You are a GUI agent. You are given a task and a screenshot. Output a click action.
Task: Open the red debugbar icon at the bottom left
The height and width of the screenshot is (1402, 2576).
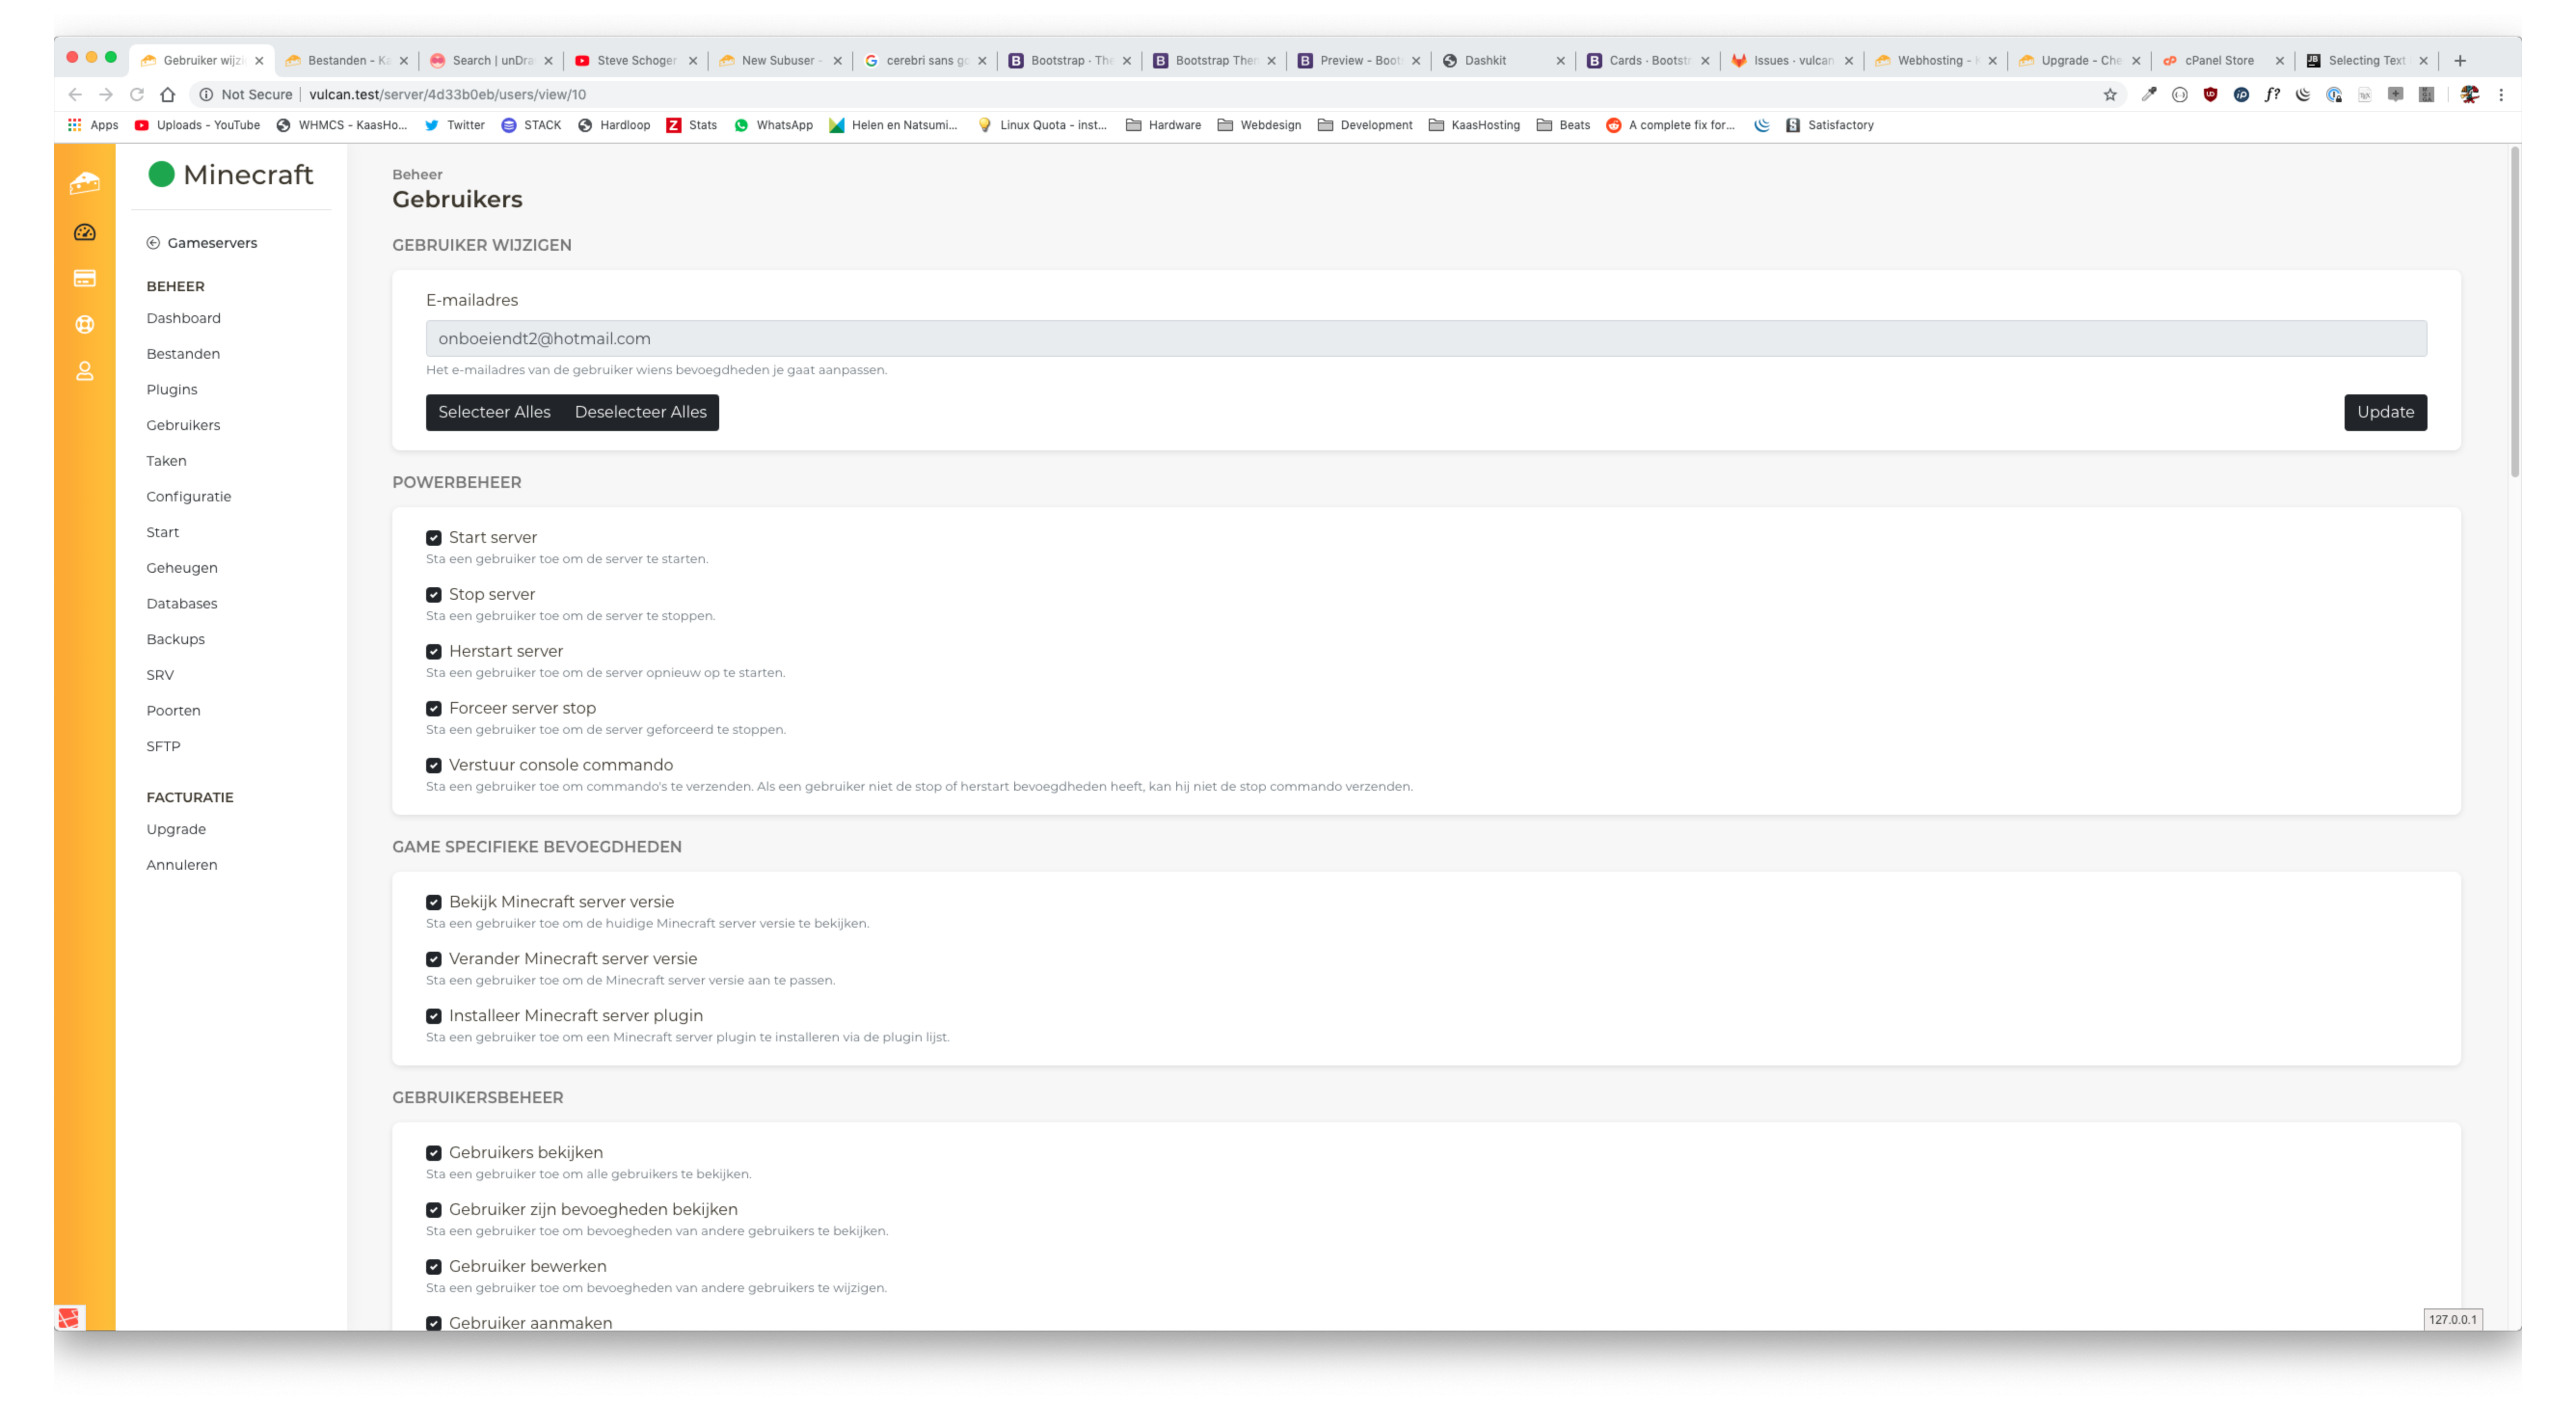click(69, 1317)
